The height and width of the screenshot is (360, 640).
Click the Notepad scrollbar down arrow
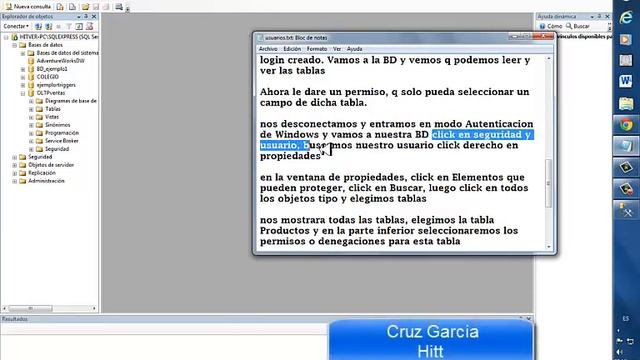point(549,247)
